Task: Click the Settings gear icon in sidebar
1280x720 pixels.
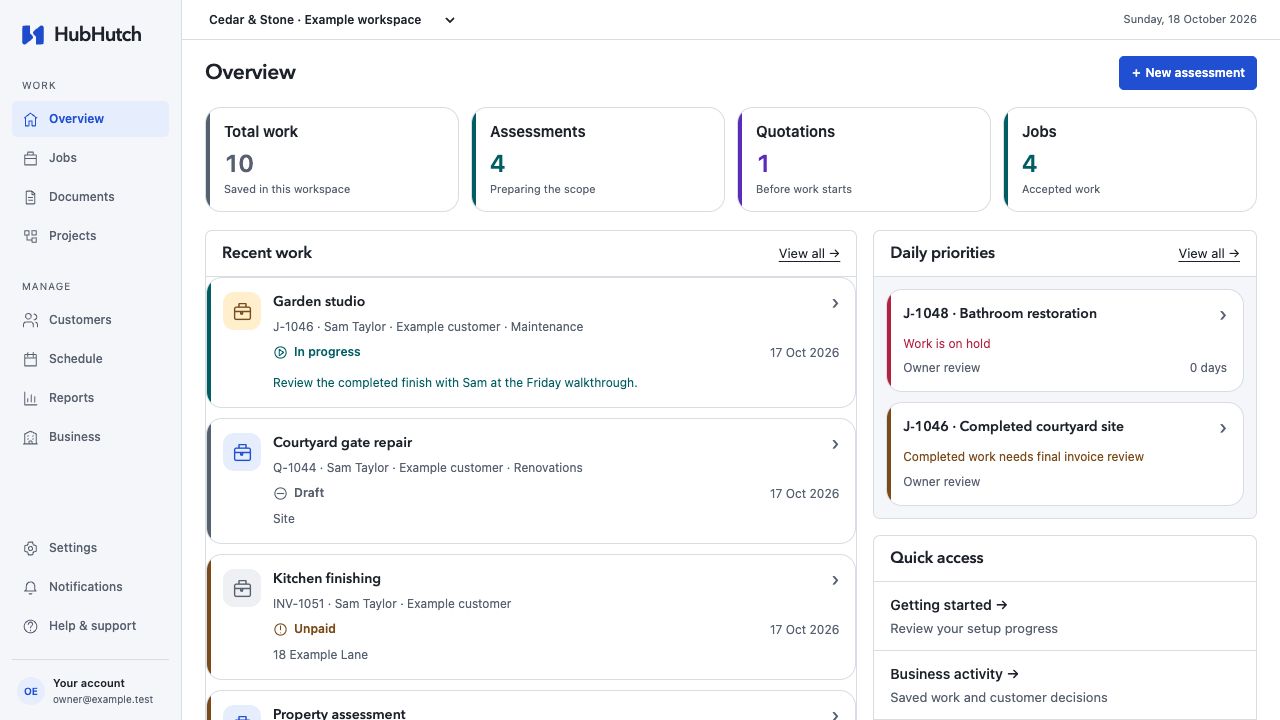Action: tap(30, 548)
